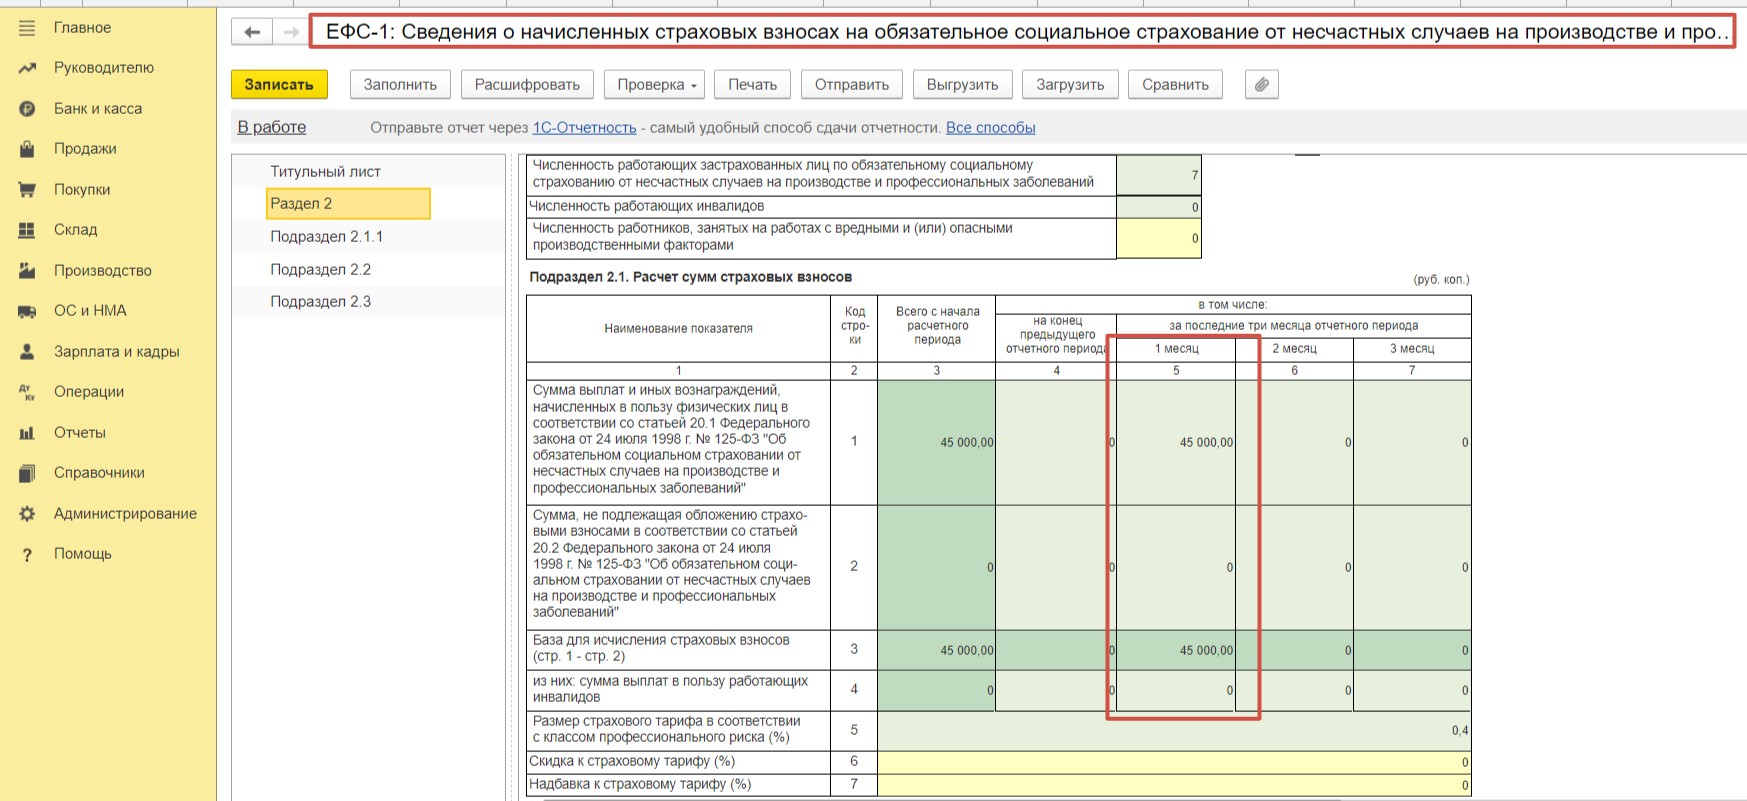Click the Заполнить button

(400, 85)
